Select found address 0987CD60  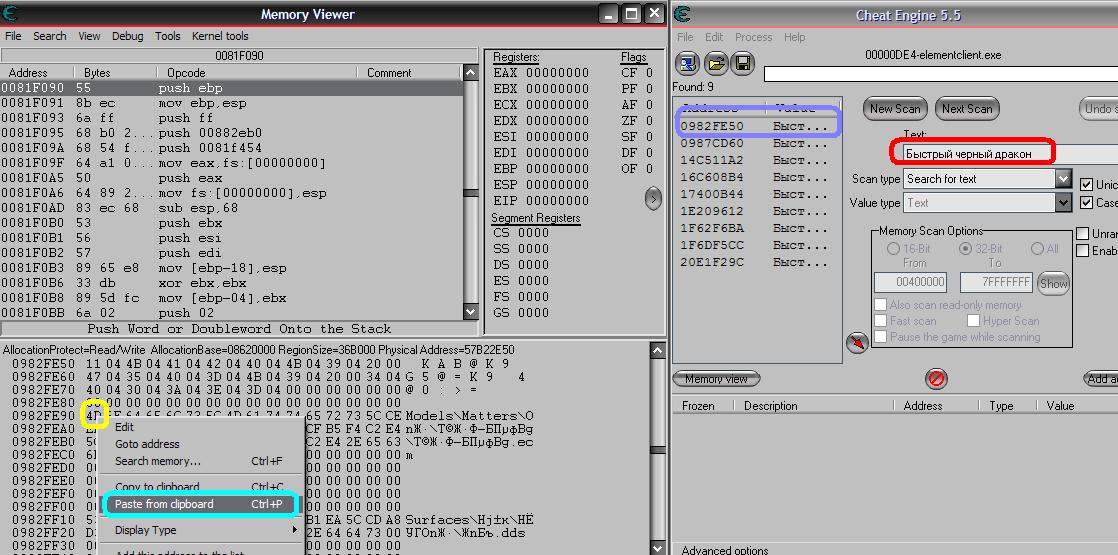tap(757, 143)
